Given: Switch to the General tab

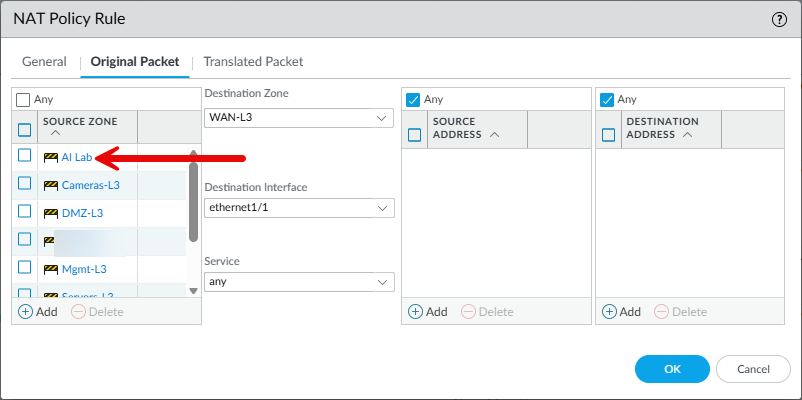Looking at the screenshot, I should pos(44,62).
